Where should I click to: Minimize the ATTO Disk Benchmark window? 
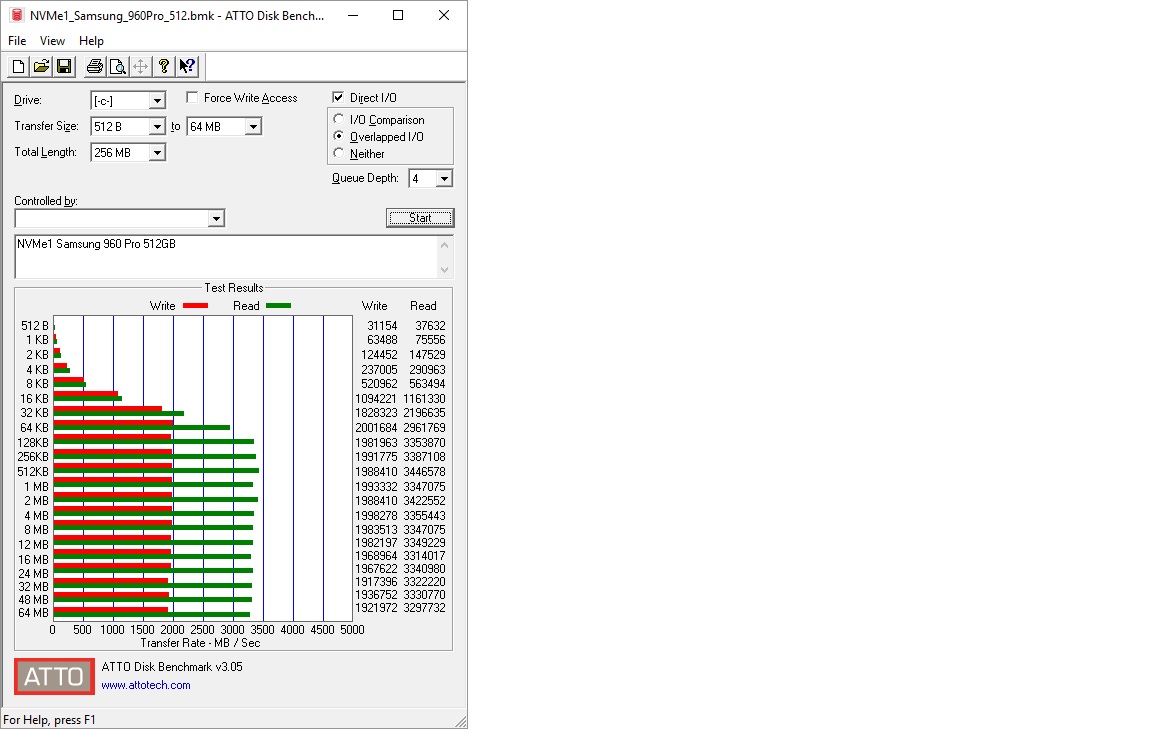tap(353, 15)
